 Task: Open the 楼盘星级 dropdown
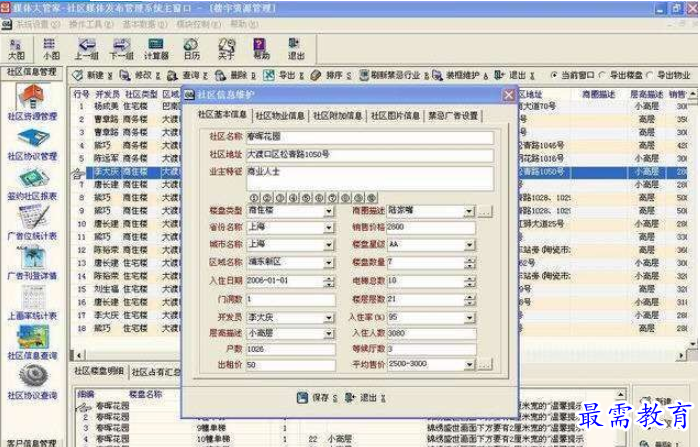469,245
